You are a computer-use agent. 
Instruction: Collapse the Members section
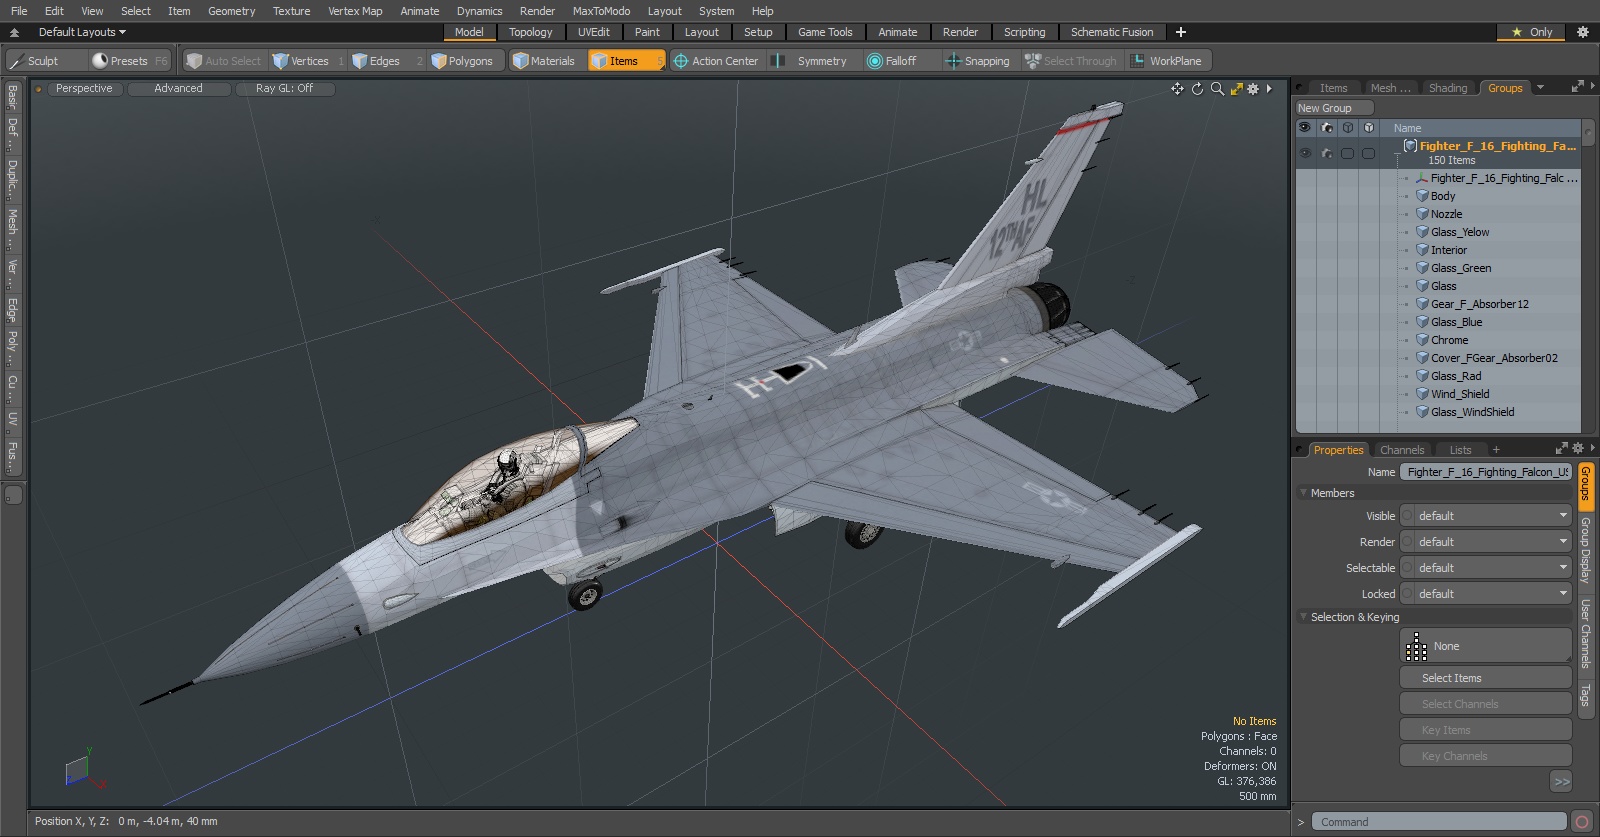click(1304, 493)
